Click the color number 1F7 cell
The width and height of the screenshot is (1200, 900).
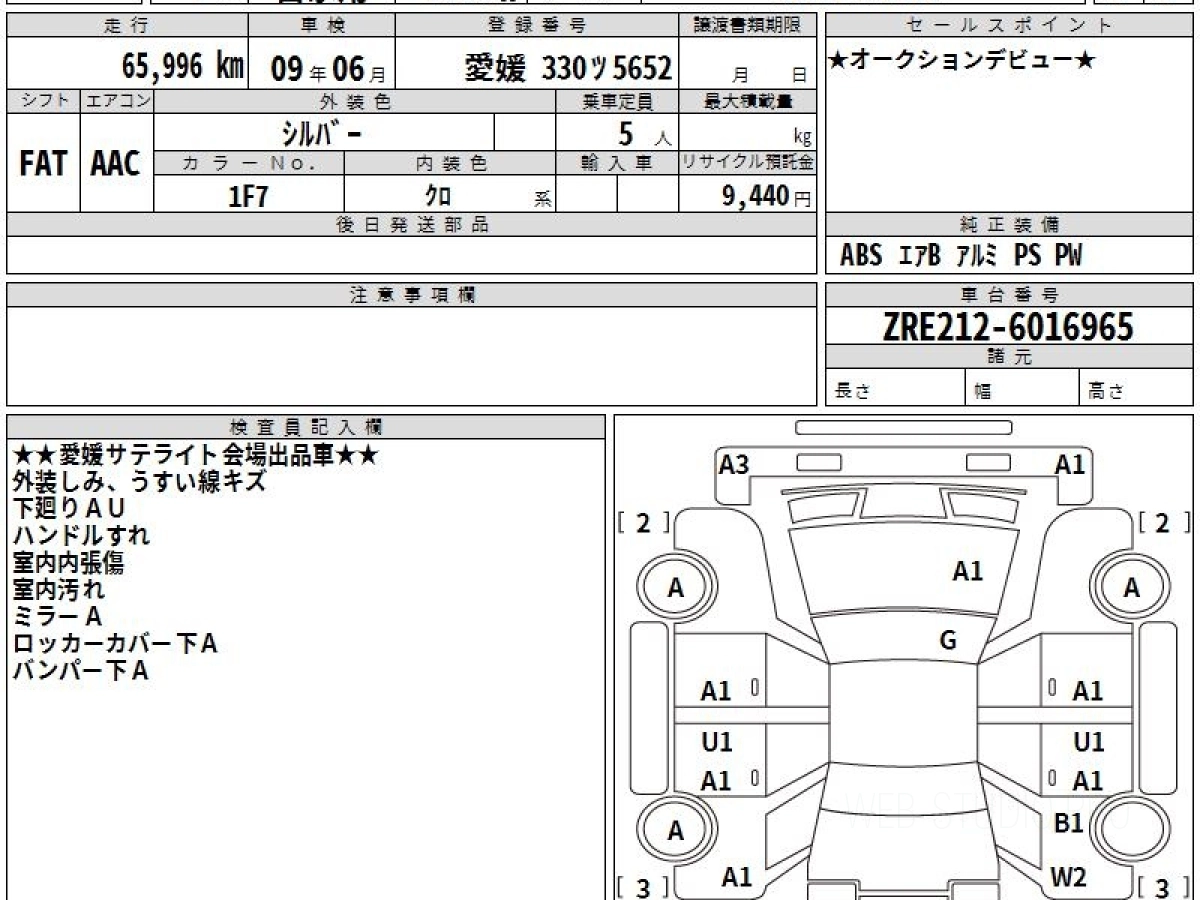pos(249,196)
